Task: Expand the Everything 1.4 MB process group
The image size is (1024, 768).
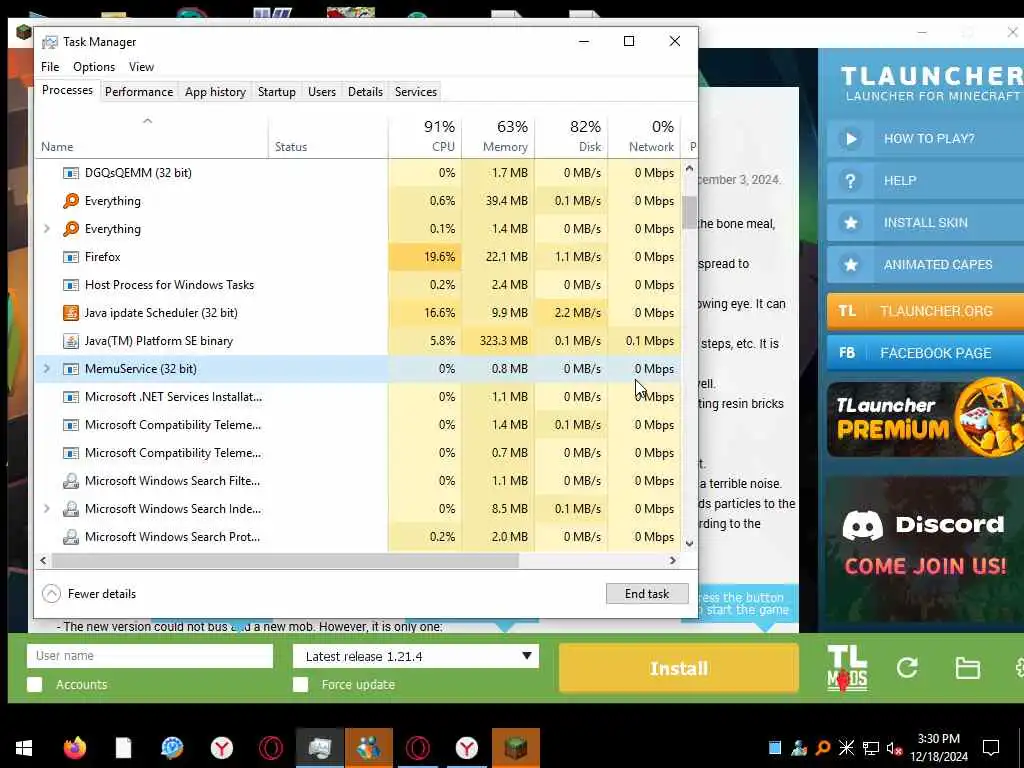Action: [46, 229]
